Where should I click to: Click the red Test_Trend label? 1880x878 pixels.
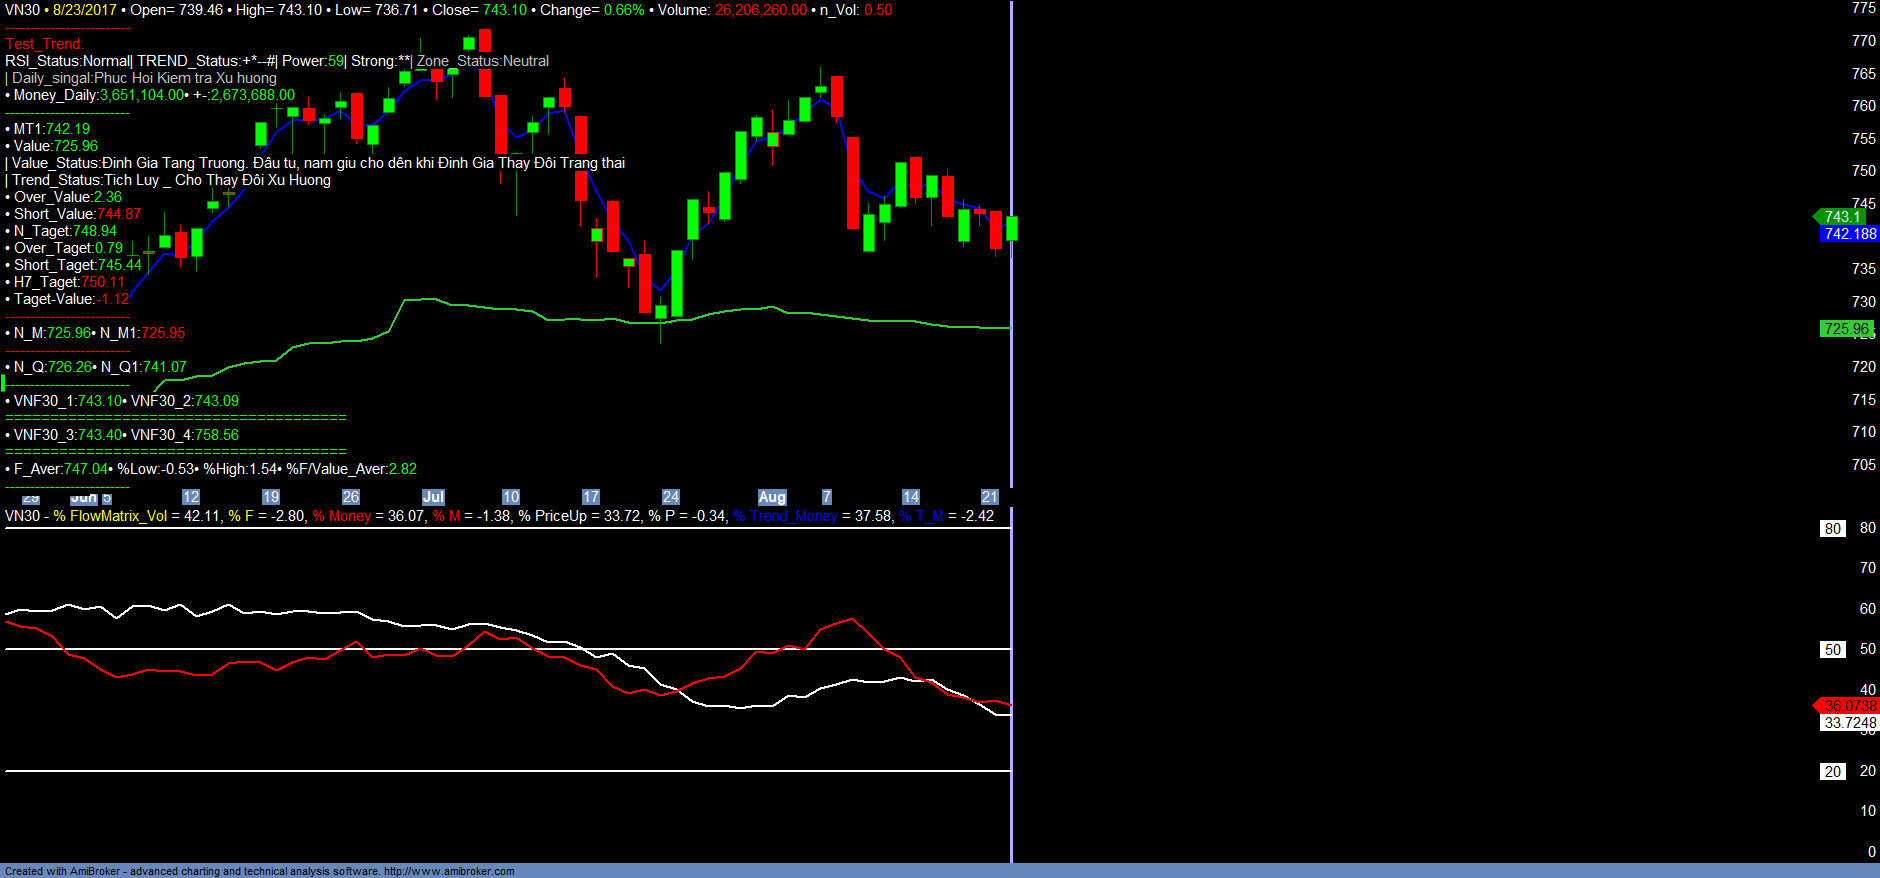click(x=44, y=44)
